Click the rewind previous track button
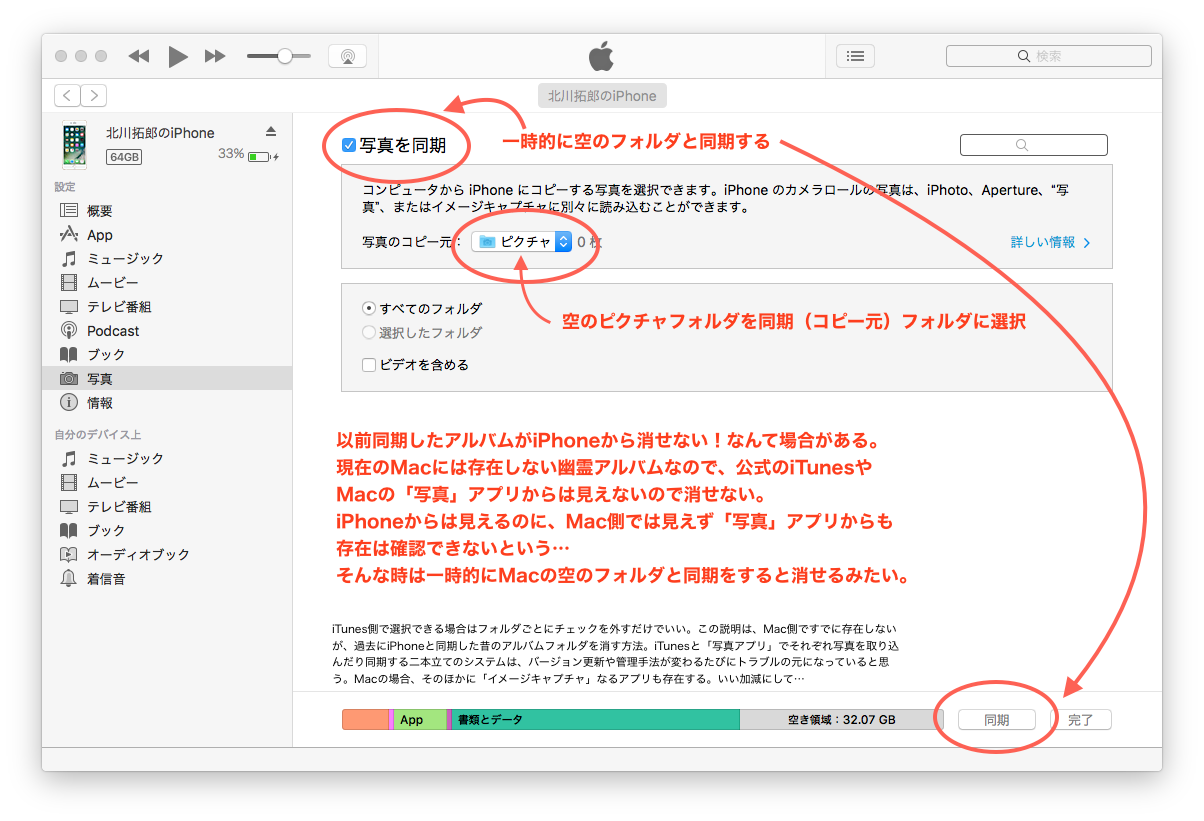 pos(139,57)
